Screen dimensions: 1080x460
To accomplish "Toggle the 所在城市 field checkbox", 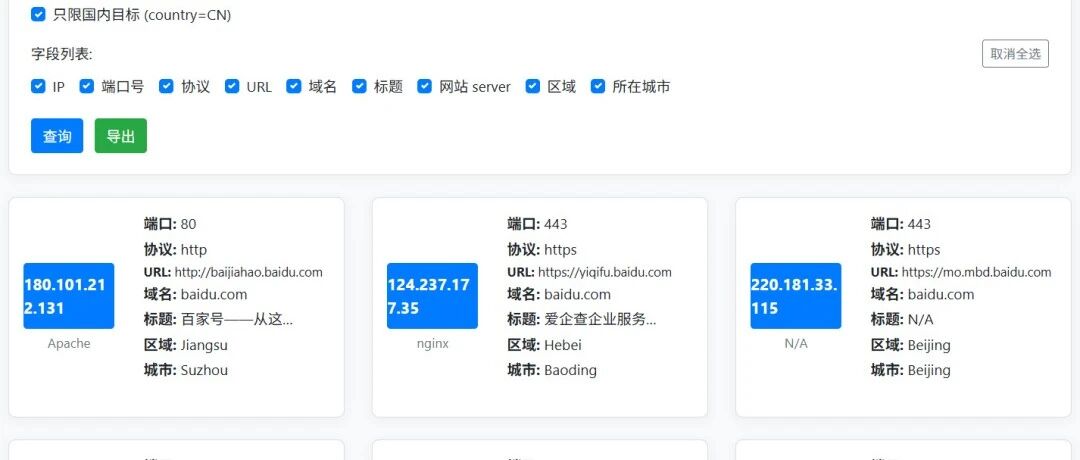I will pos(598,86).
